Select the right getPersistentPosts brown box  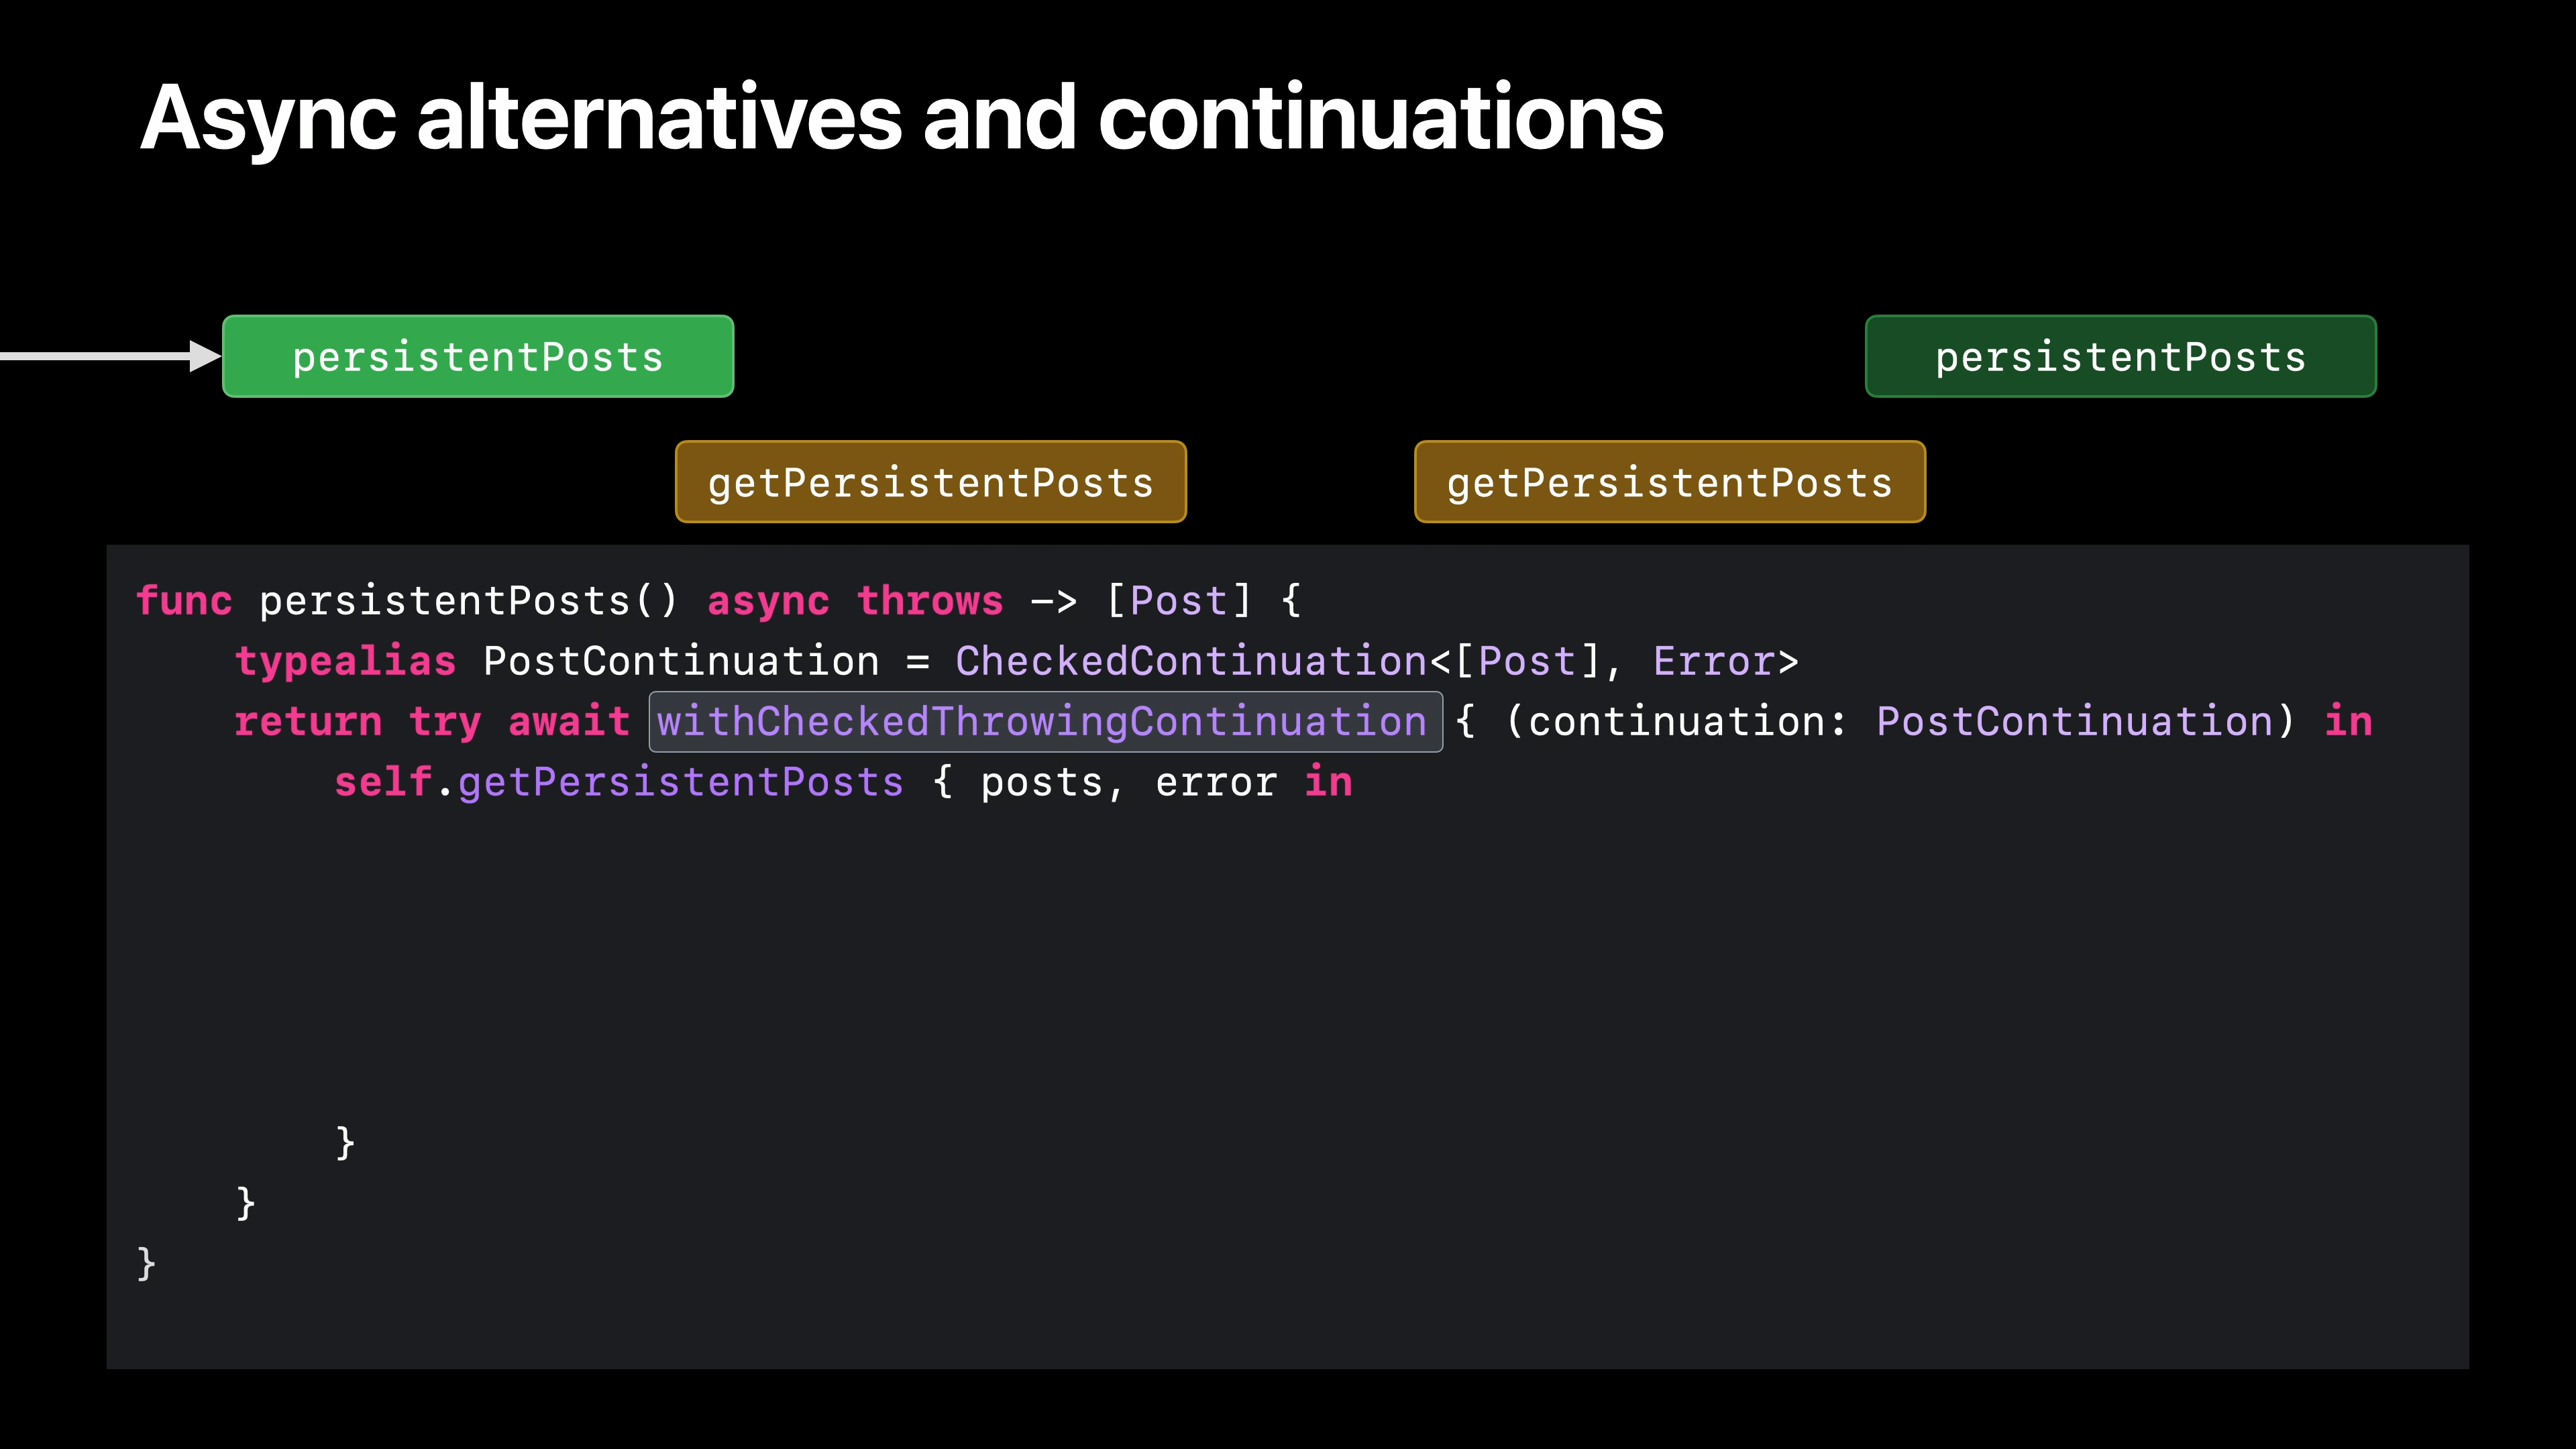[1669, 482]
